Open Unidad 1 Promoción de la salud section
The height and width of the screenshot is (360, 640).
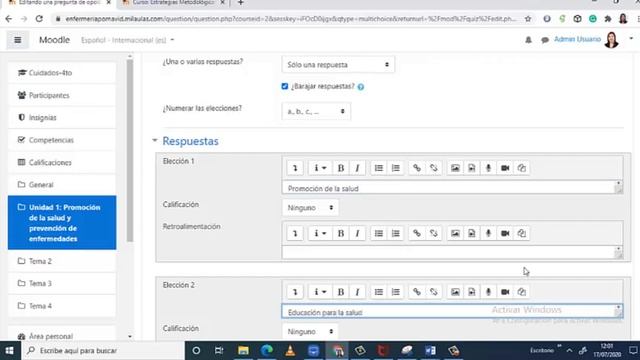point(62,223)
